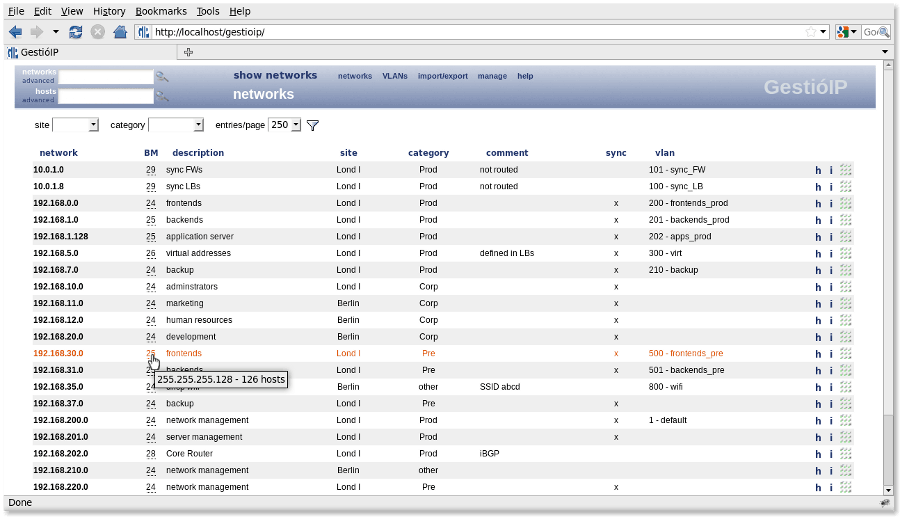This screenshot has height=517, width=900.
Task: Click the grid icon for network 192.168.200.0
Action: 846,421
